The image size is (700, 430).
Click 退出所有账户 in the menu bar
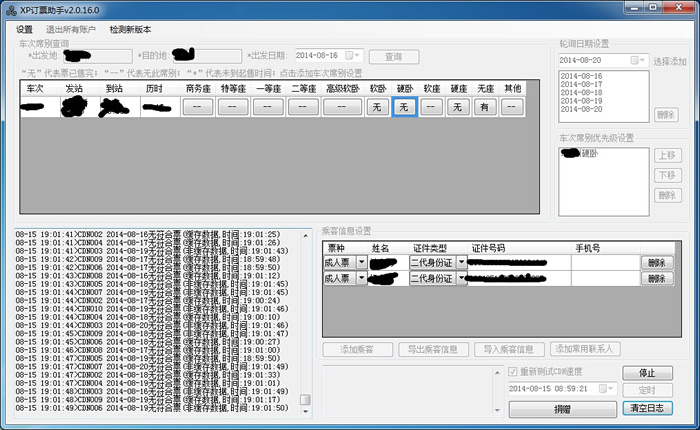click(71, 29)
